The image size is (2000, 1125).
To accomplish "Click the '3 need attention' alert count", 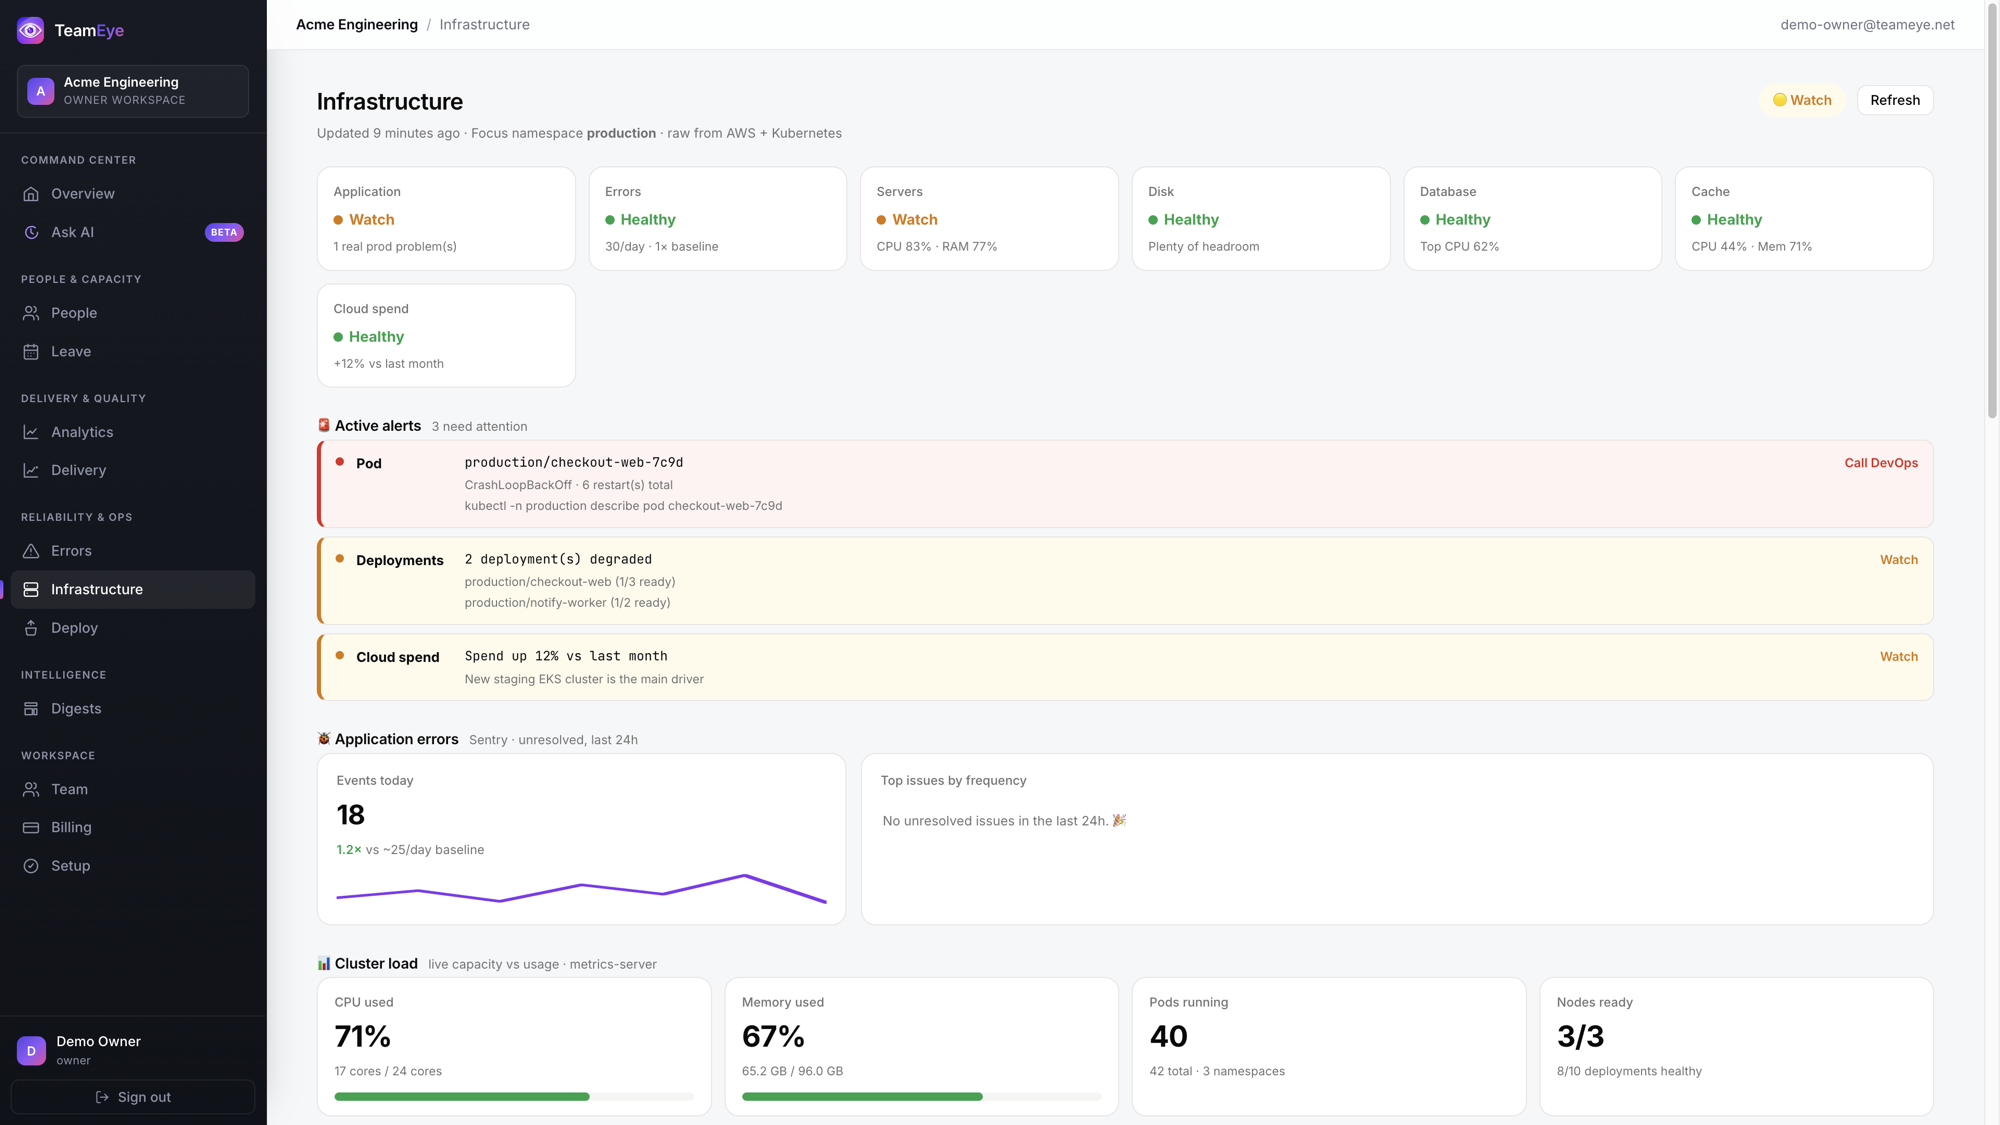I will [479, 426].
